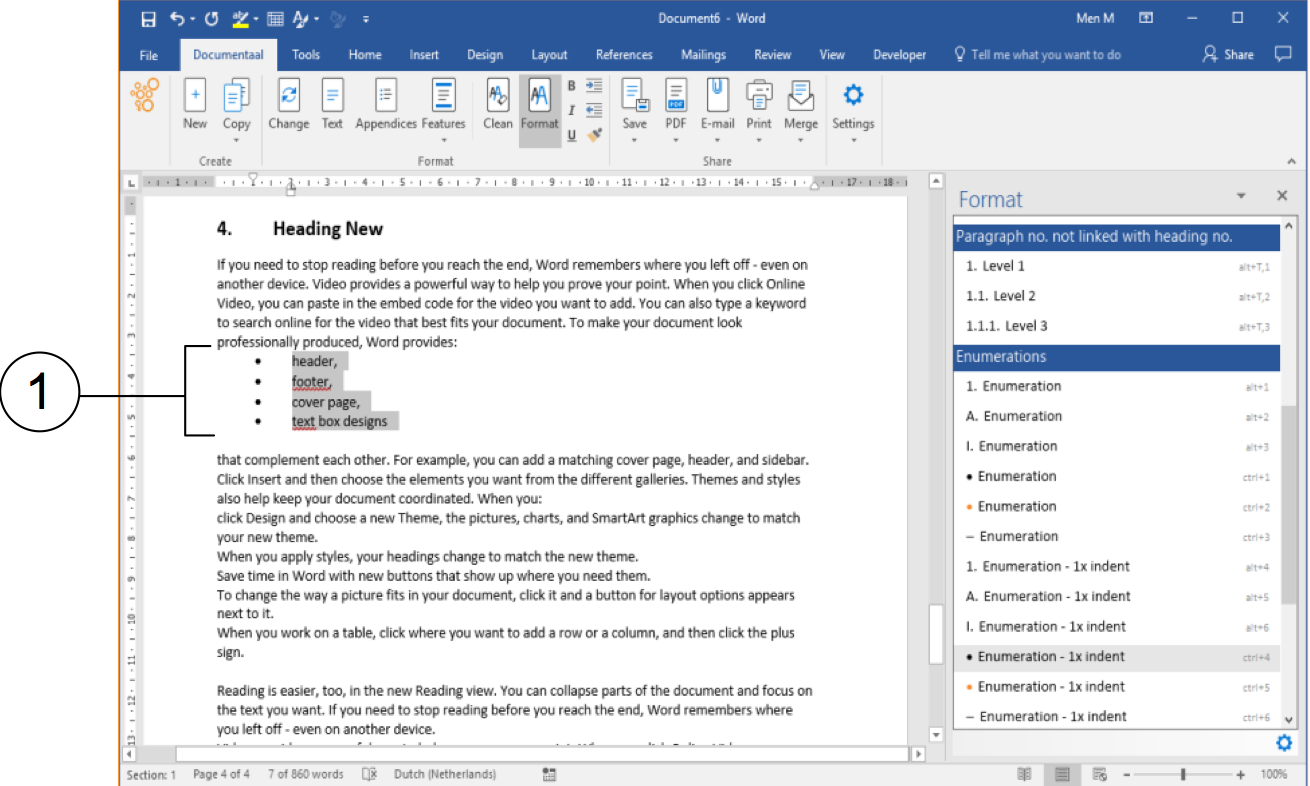Zoom out with the minus button
This screenshot has height=786, width=1310.
1125,775
